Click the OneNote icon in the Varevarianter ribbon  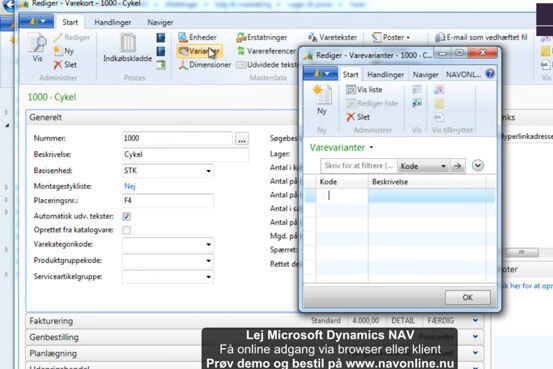(x=439, y=90)
